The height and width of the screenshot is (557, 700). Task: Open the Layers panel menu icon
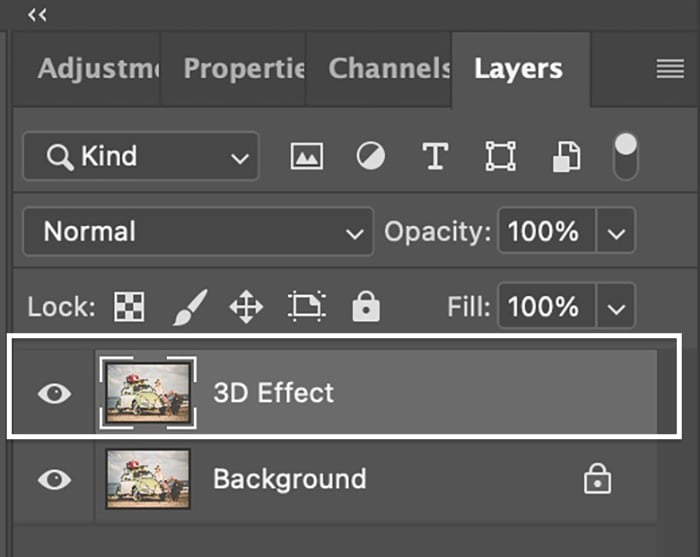pyautogui.click(x=670, y=69)
